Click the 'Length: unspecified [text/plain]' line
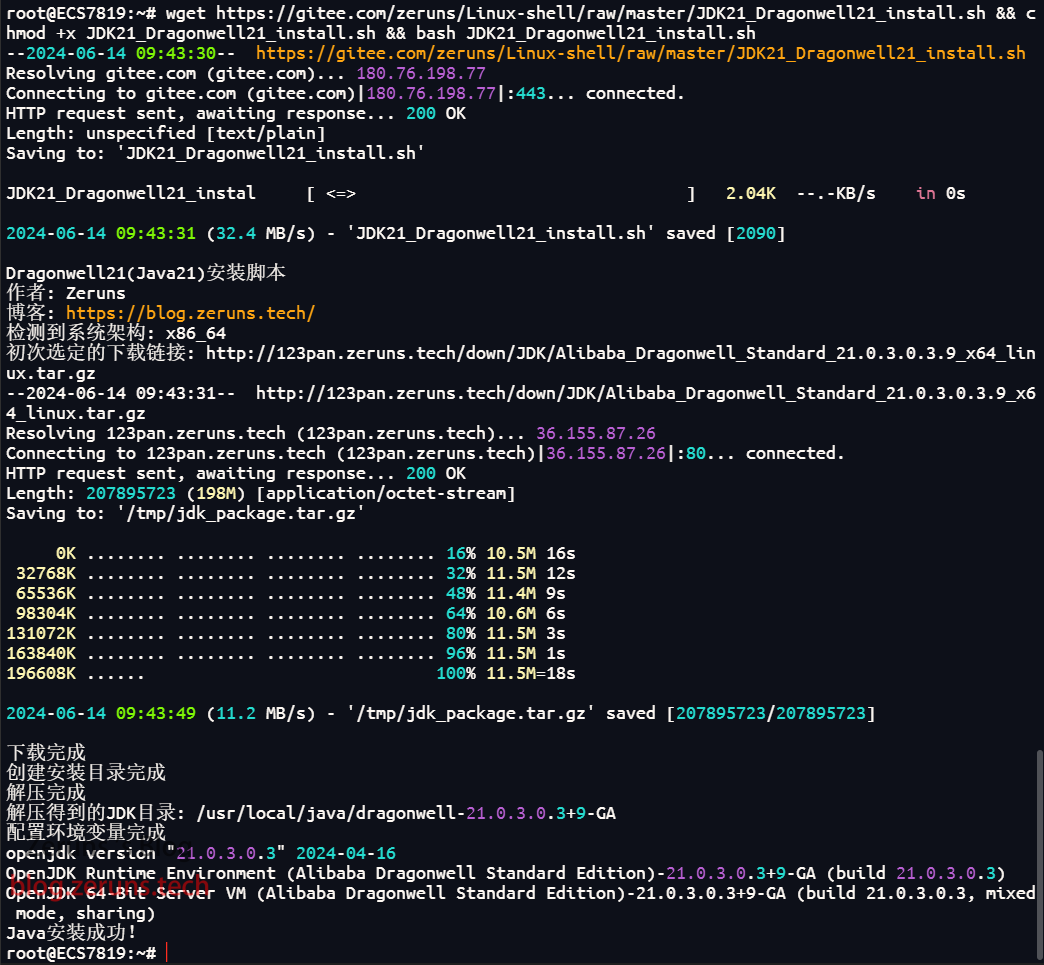 pos(166,133)
